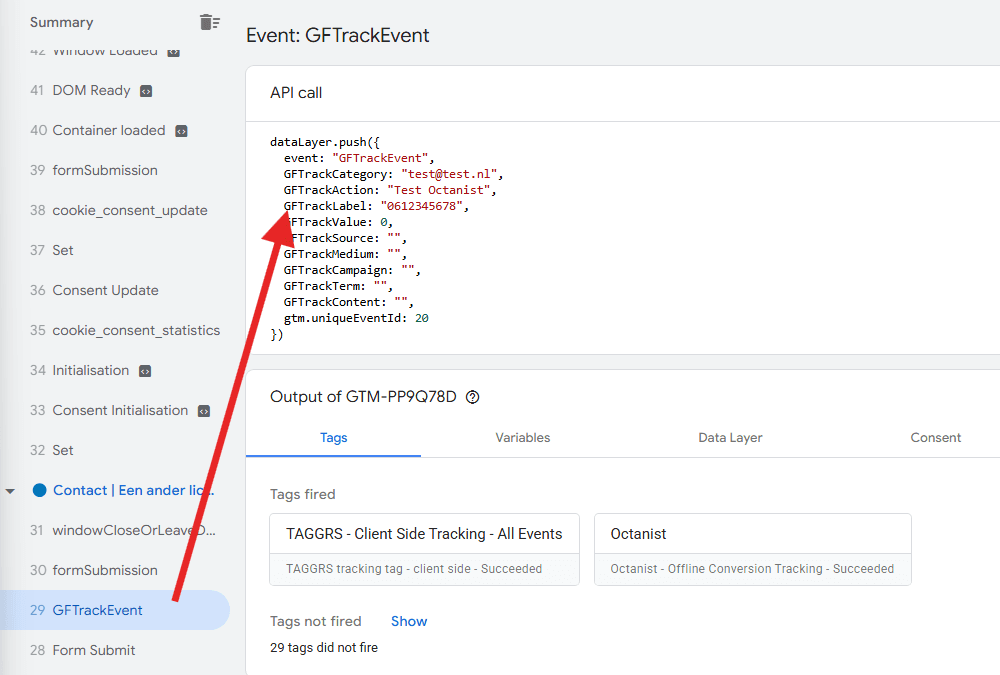
Task: Select event 39 formSubmission
Action: [x=115, y=170]
